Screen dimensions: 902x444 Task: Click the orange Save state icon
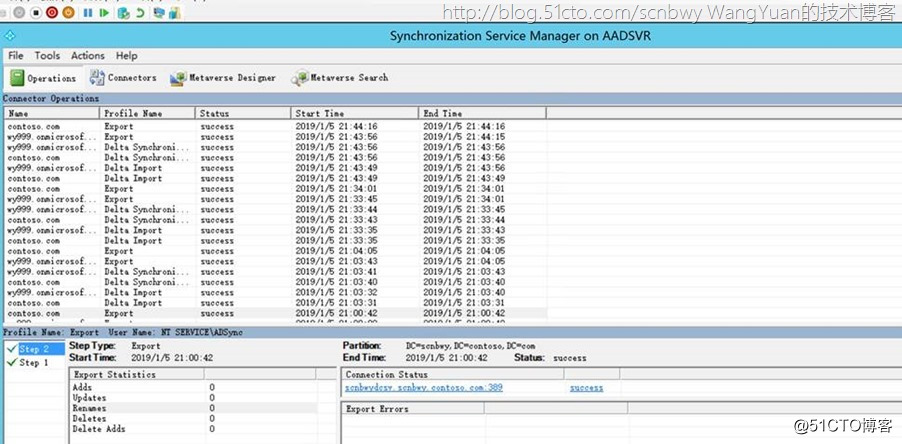(x=68, y=13)
